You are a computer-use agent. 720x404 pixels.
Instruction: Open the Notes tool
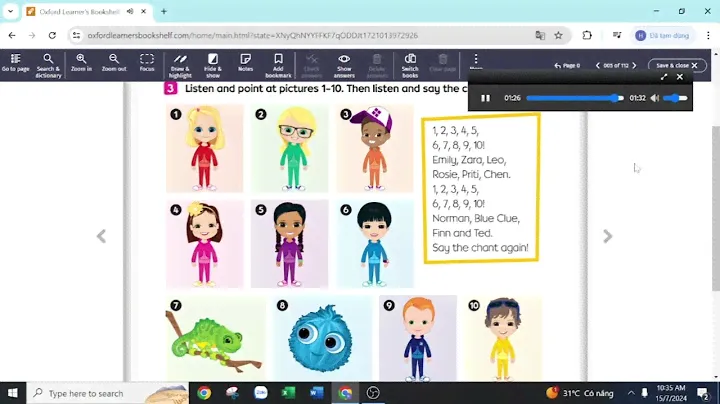(x=246, y=63)
